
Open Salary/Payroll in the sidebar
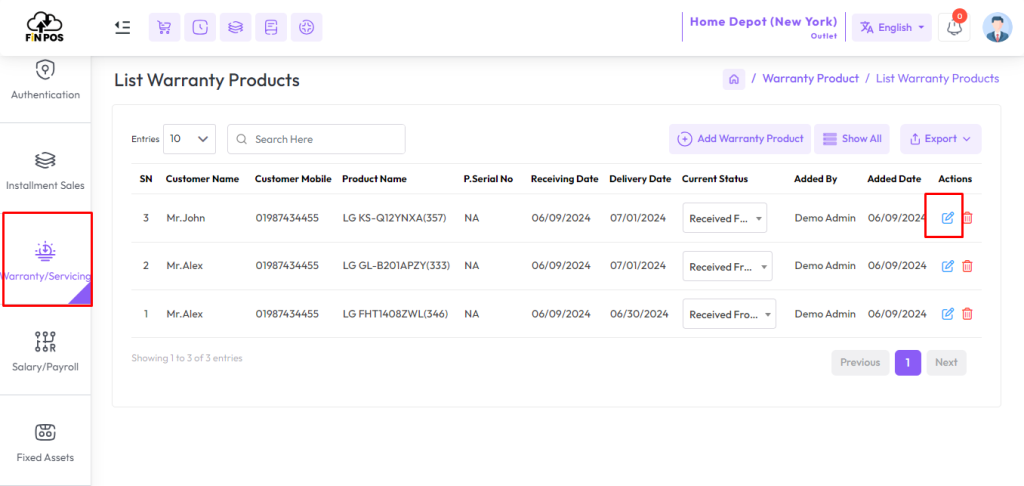point(45,351)
